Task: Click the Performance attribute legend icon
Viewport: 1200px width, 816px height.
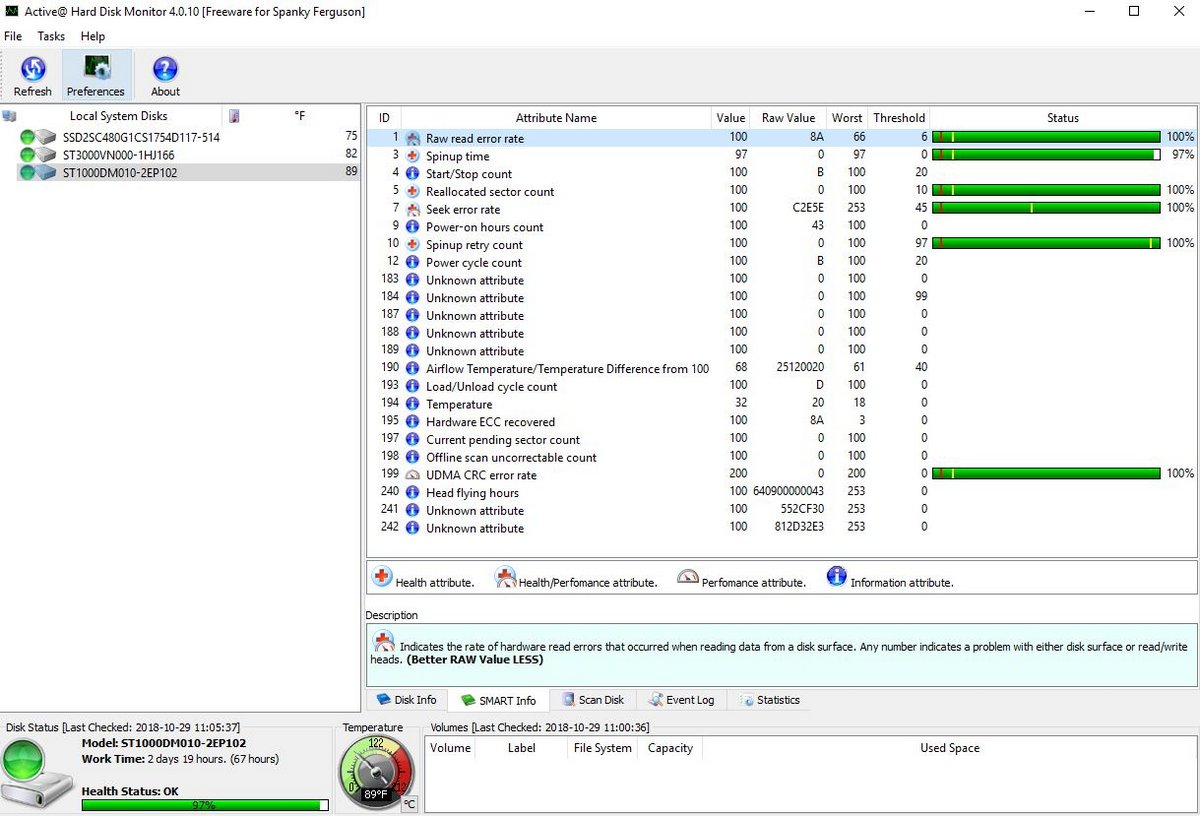Action: [688, 577]
